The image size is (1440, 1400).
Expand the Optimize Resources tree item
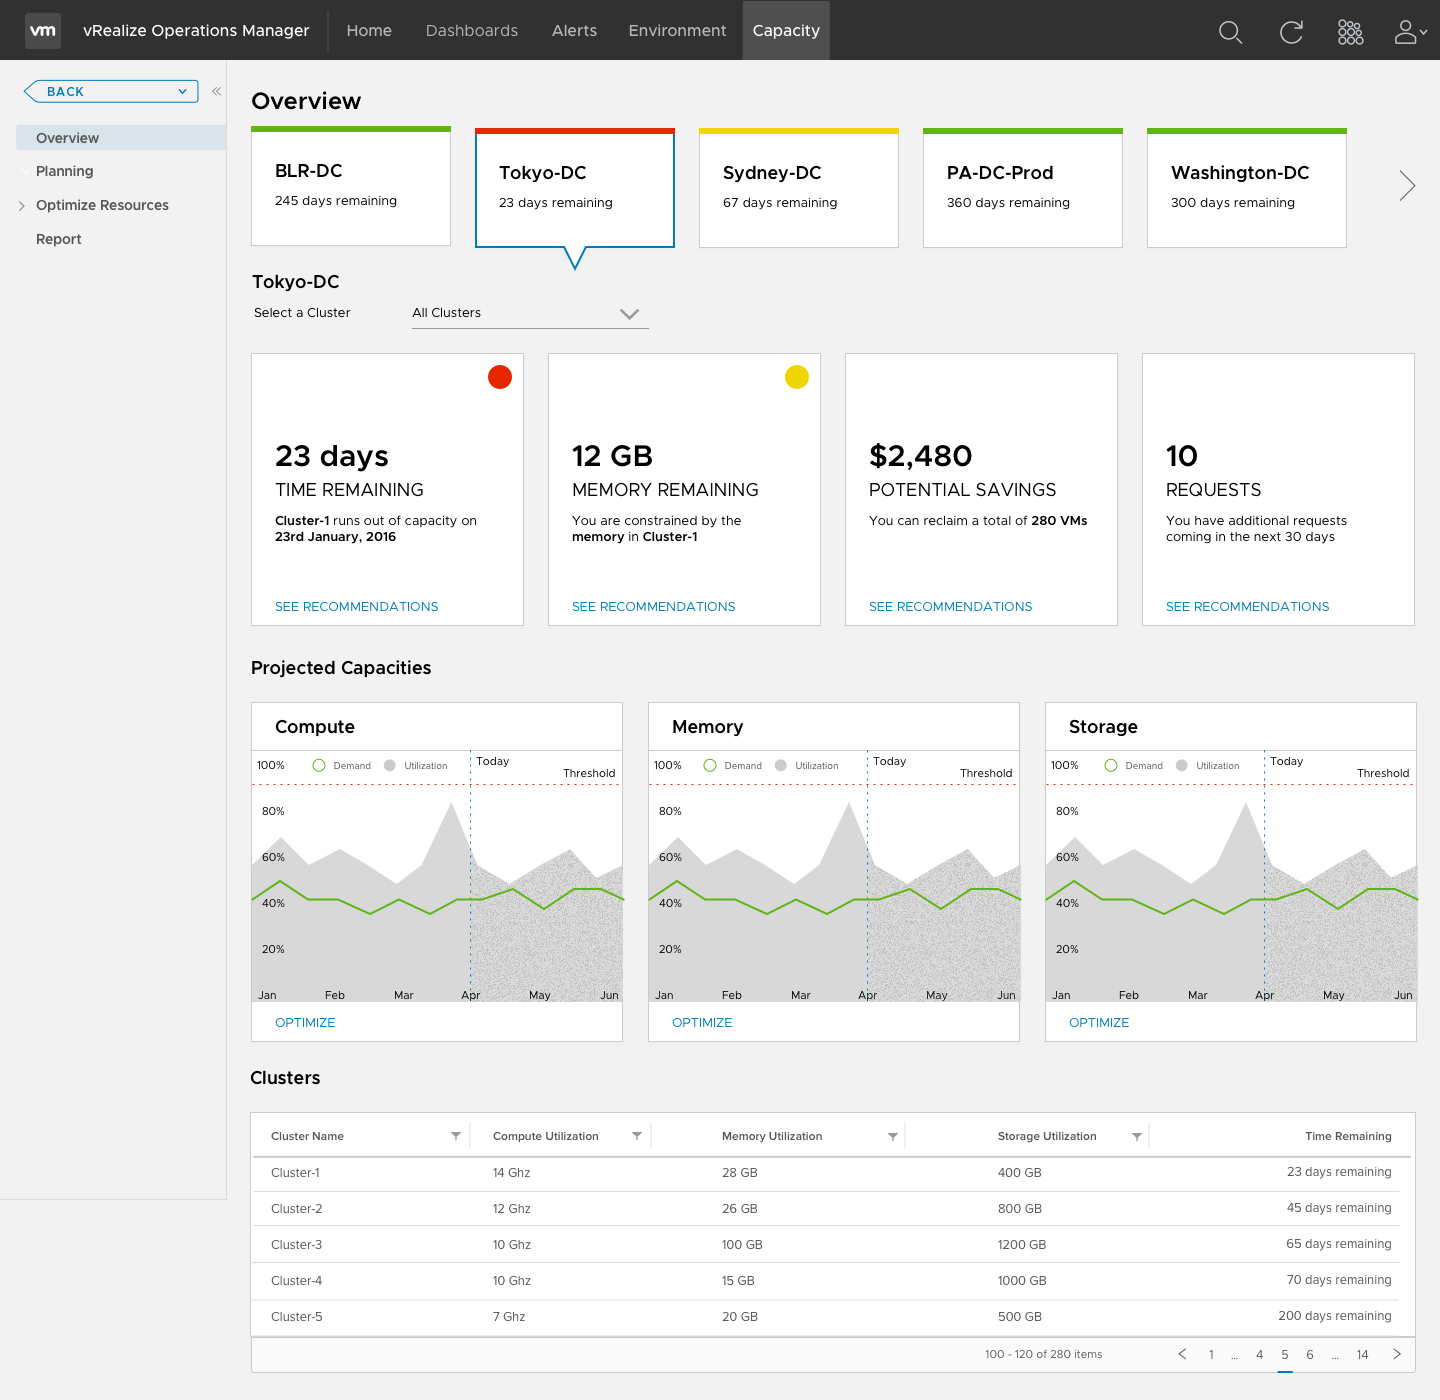point(22,206)
